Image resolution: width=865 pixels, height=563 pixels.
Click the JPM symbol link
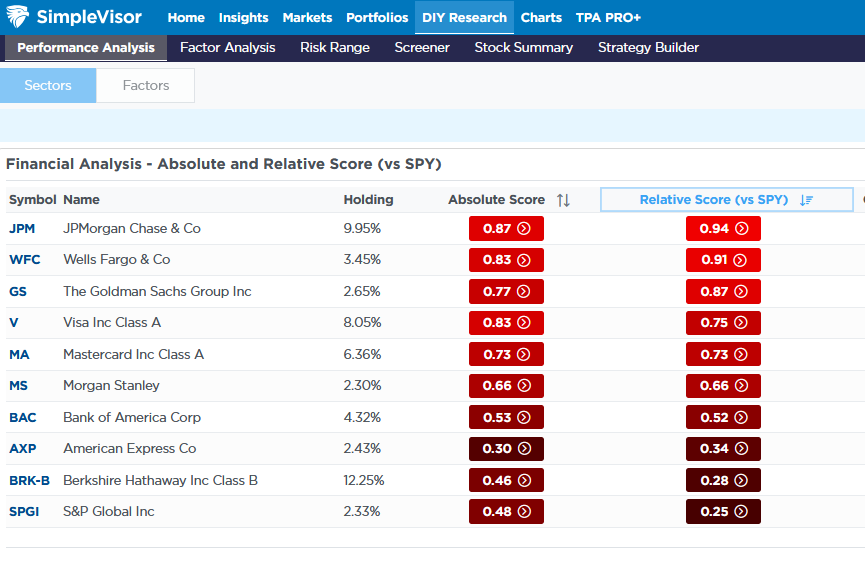[22, 229]
